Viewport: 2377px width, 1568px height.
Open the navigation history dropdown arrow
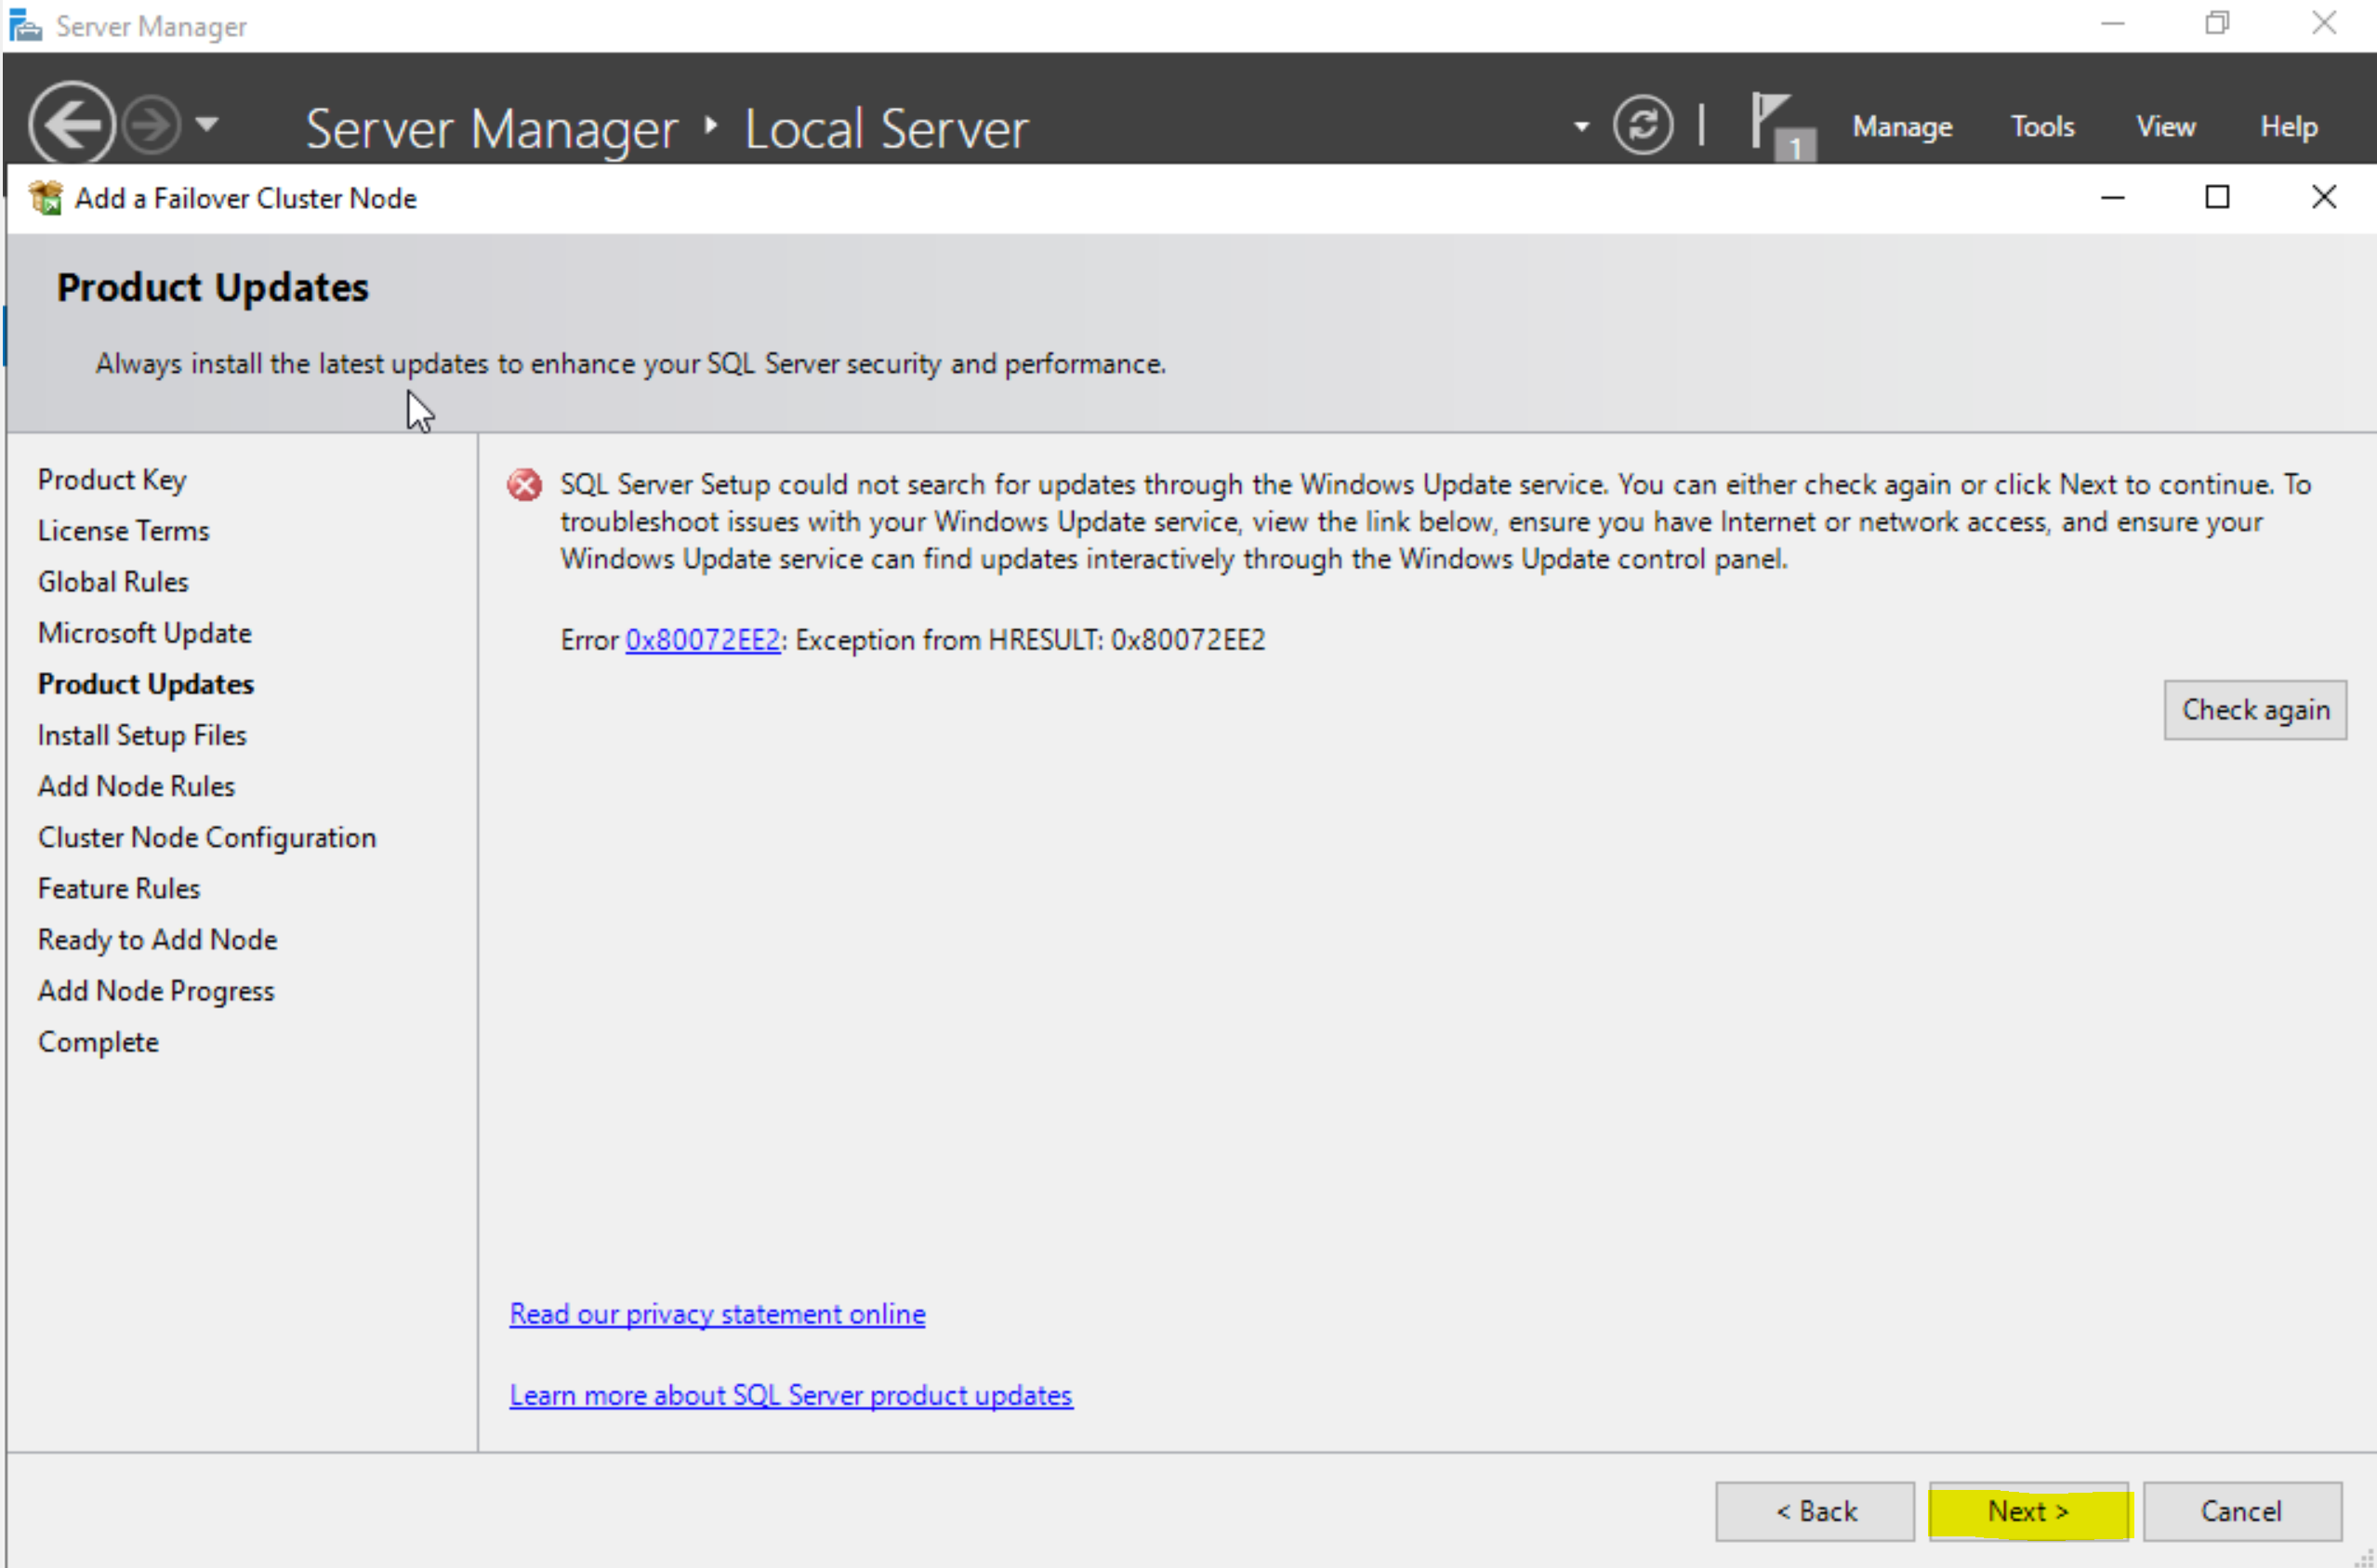pos(207,125)
